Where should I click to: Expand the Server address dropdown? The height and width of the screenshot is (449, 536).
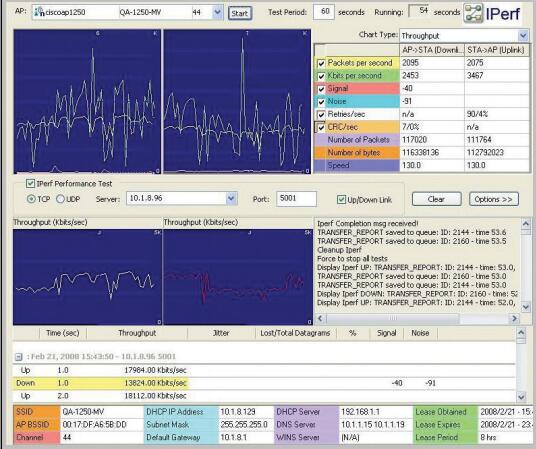(231, 198)
